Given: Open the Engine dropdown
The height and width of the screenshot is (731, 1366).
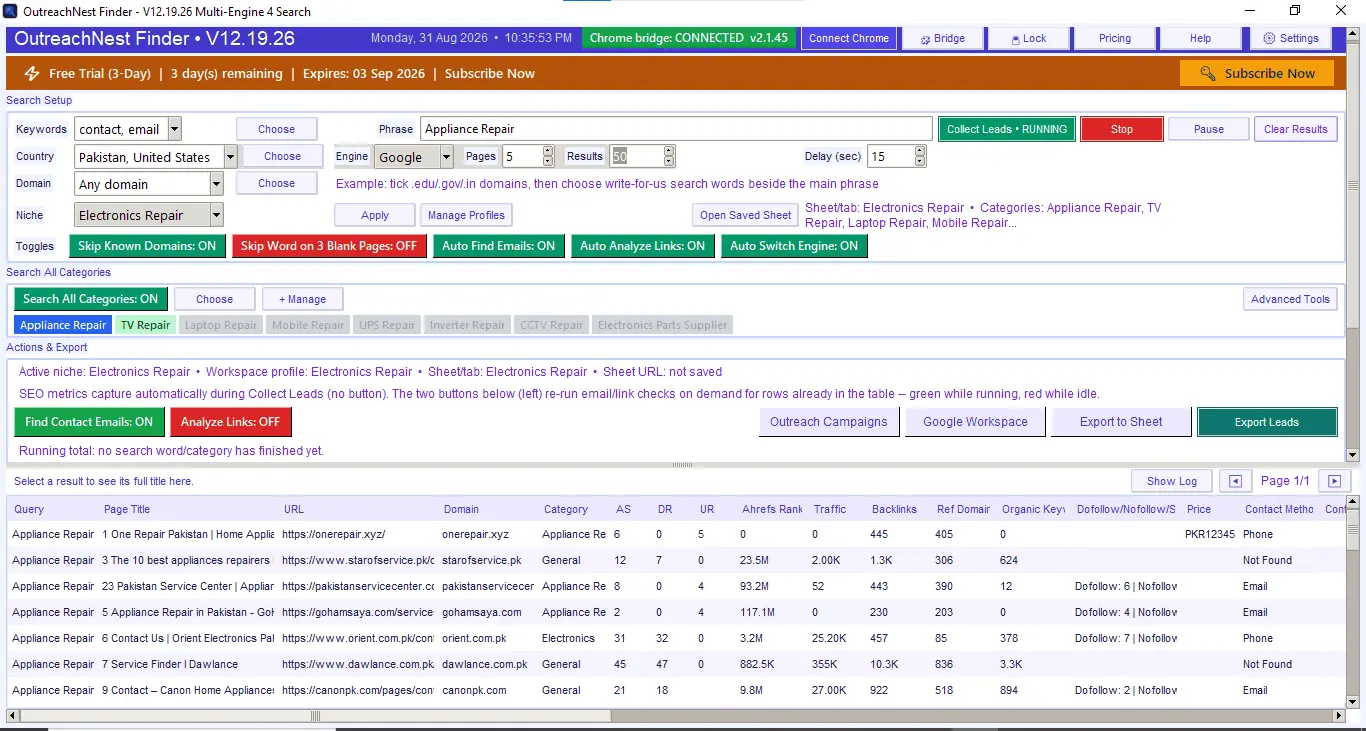Looking at the screenshot, I should tap(447, 157).
